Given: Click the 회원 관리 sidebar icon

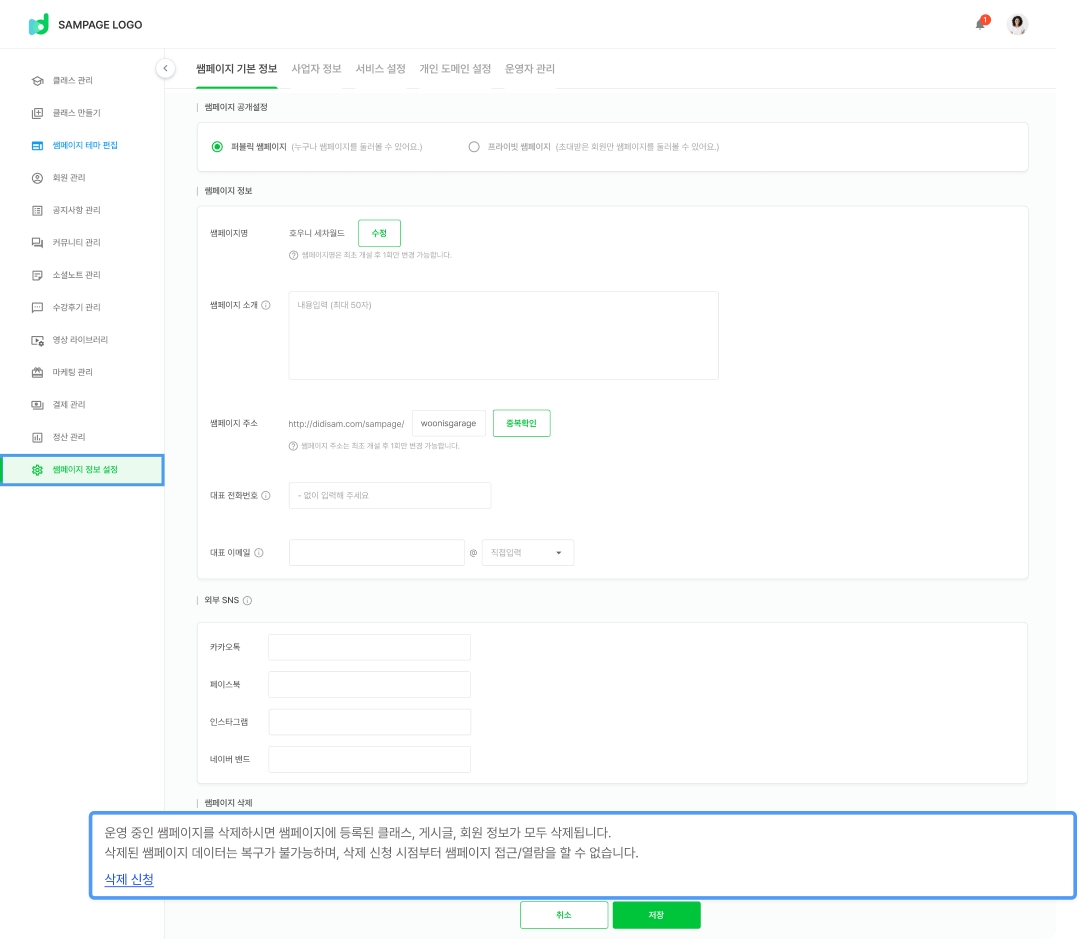Looking at the screenshot, I should coord(37,178).
